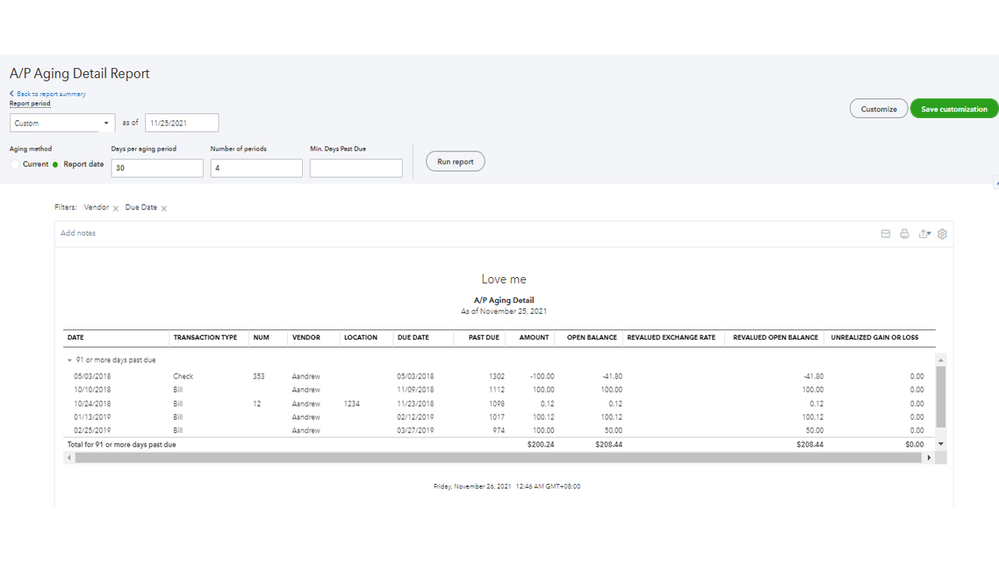Select the Current aging method radio button
The height and width of the screenshot is (562, 999).
pos(15,164)
